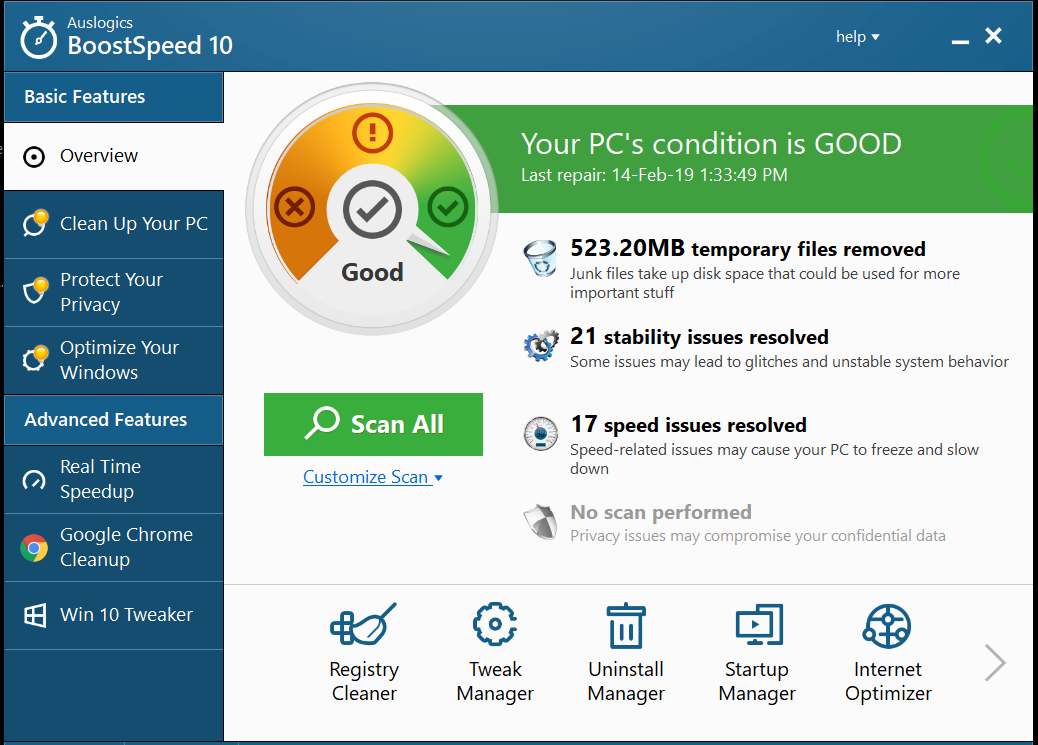Click the speedometer icon beside Real Time Speedup
The height and width of the screenshot is (745, 1038).
34,479
